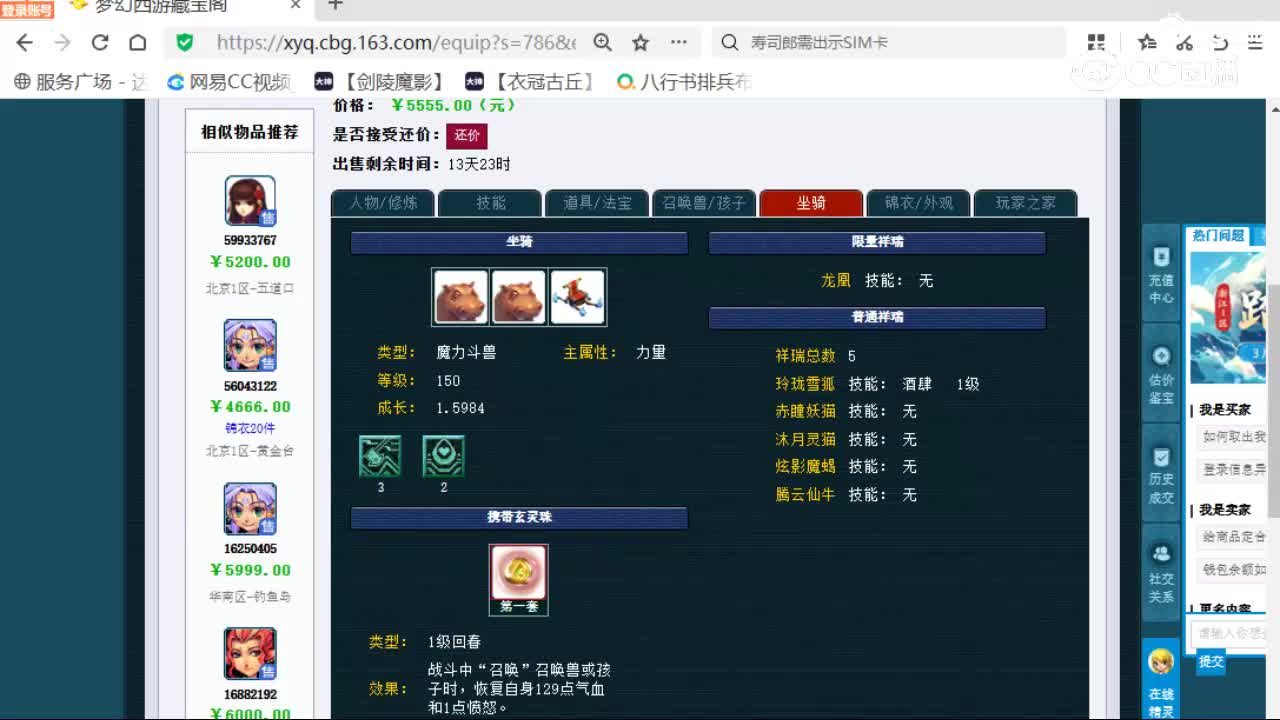The height and width of the screenshot is (720, 1280).
Task: Click the zoom magnifier icon in address bar
Action: coord(602,42)
